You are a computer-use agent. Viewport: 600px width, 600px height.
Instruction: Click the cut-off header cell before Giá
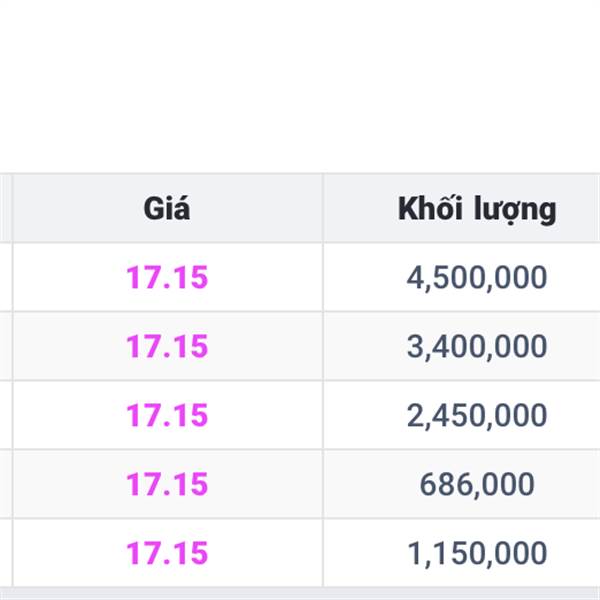click(6, 208)
